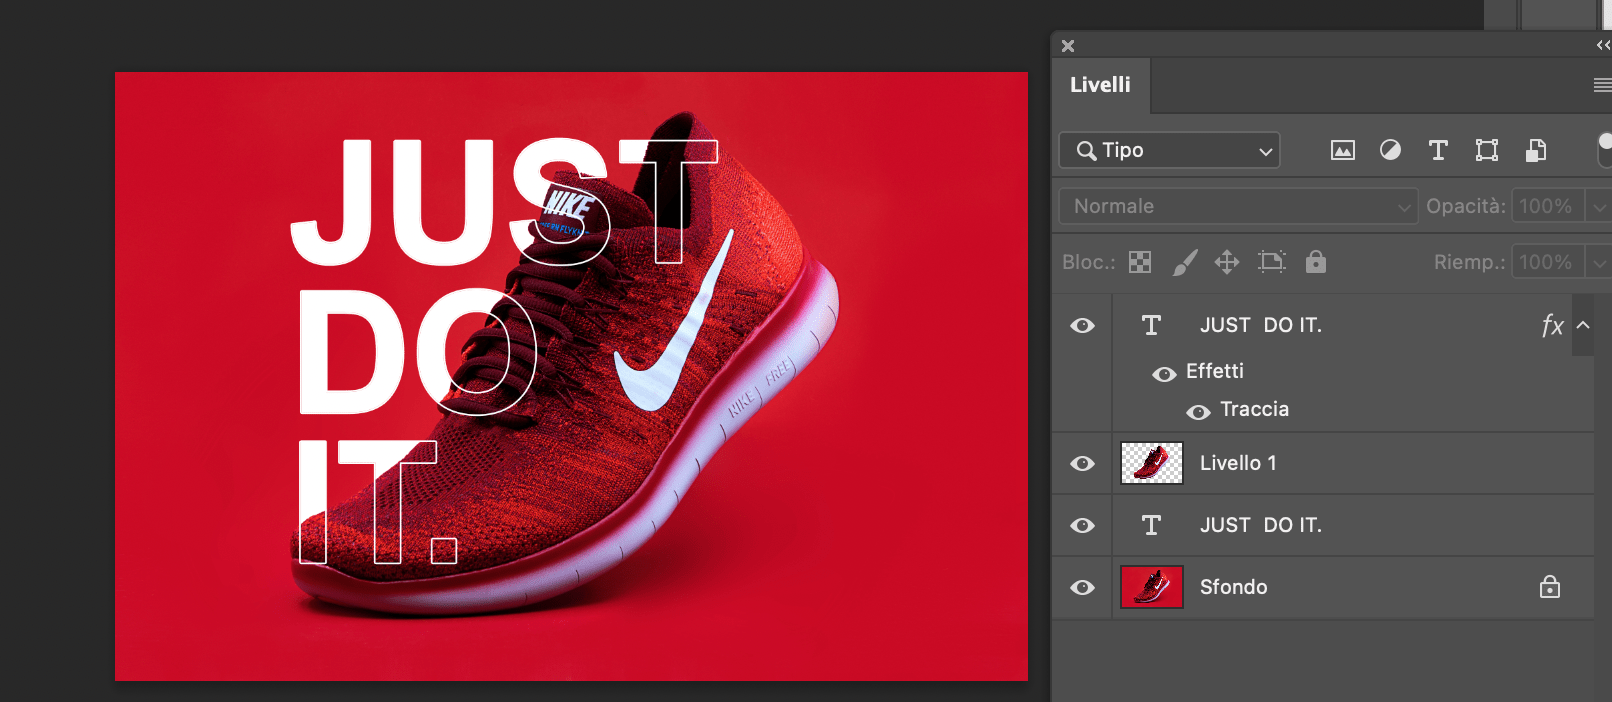Filter layers by shape layers icon
The height and width of the screenshot is (702, 1612).
(x=1487, y=150)
